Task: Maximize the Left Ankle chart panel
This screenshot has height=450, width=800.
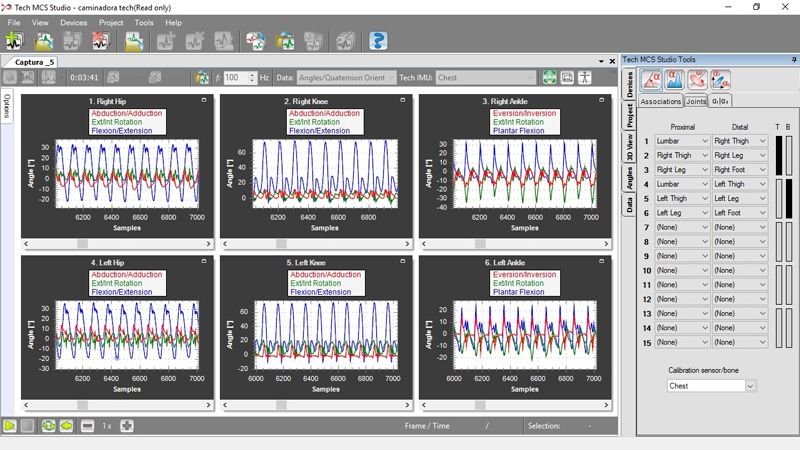Action: 602,262
